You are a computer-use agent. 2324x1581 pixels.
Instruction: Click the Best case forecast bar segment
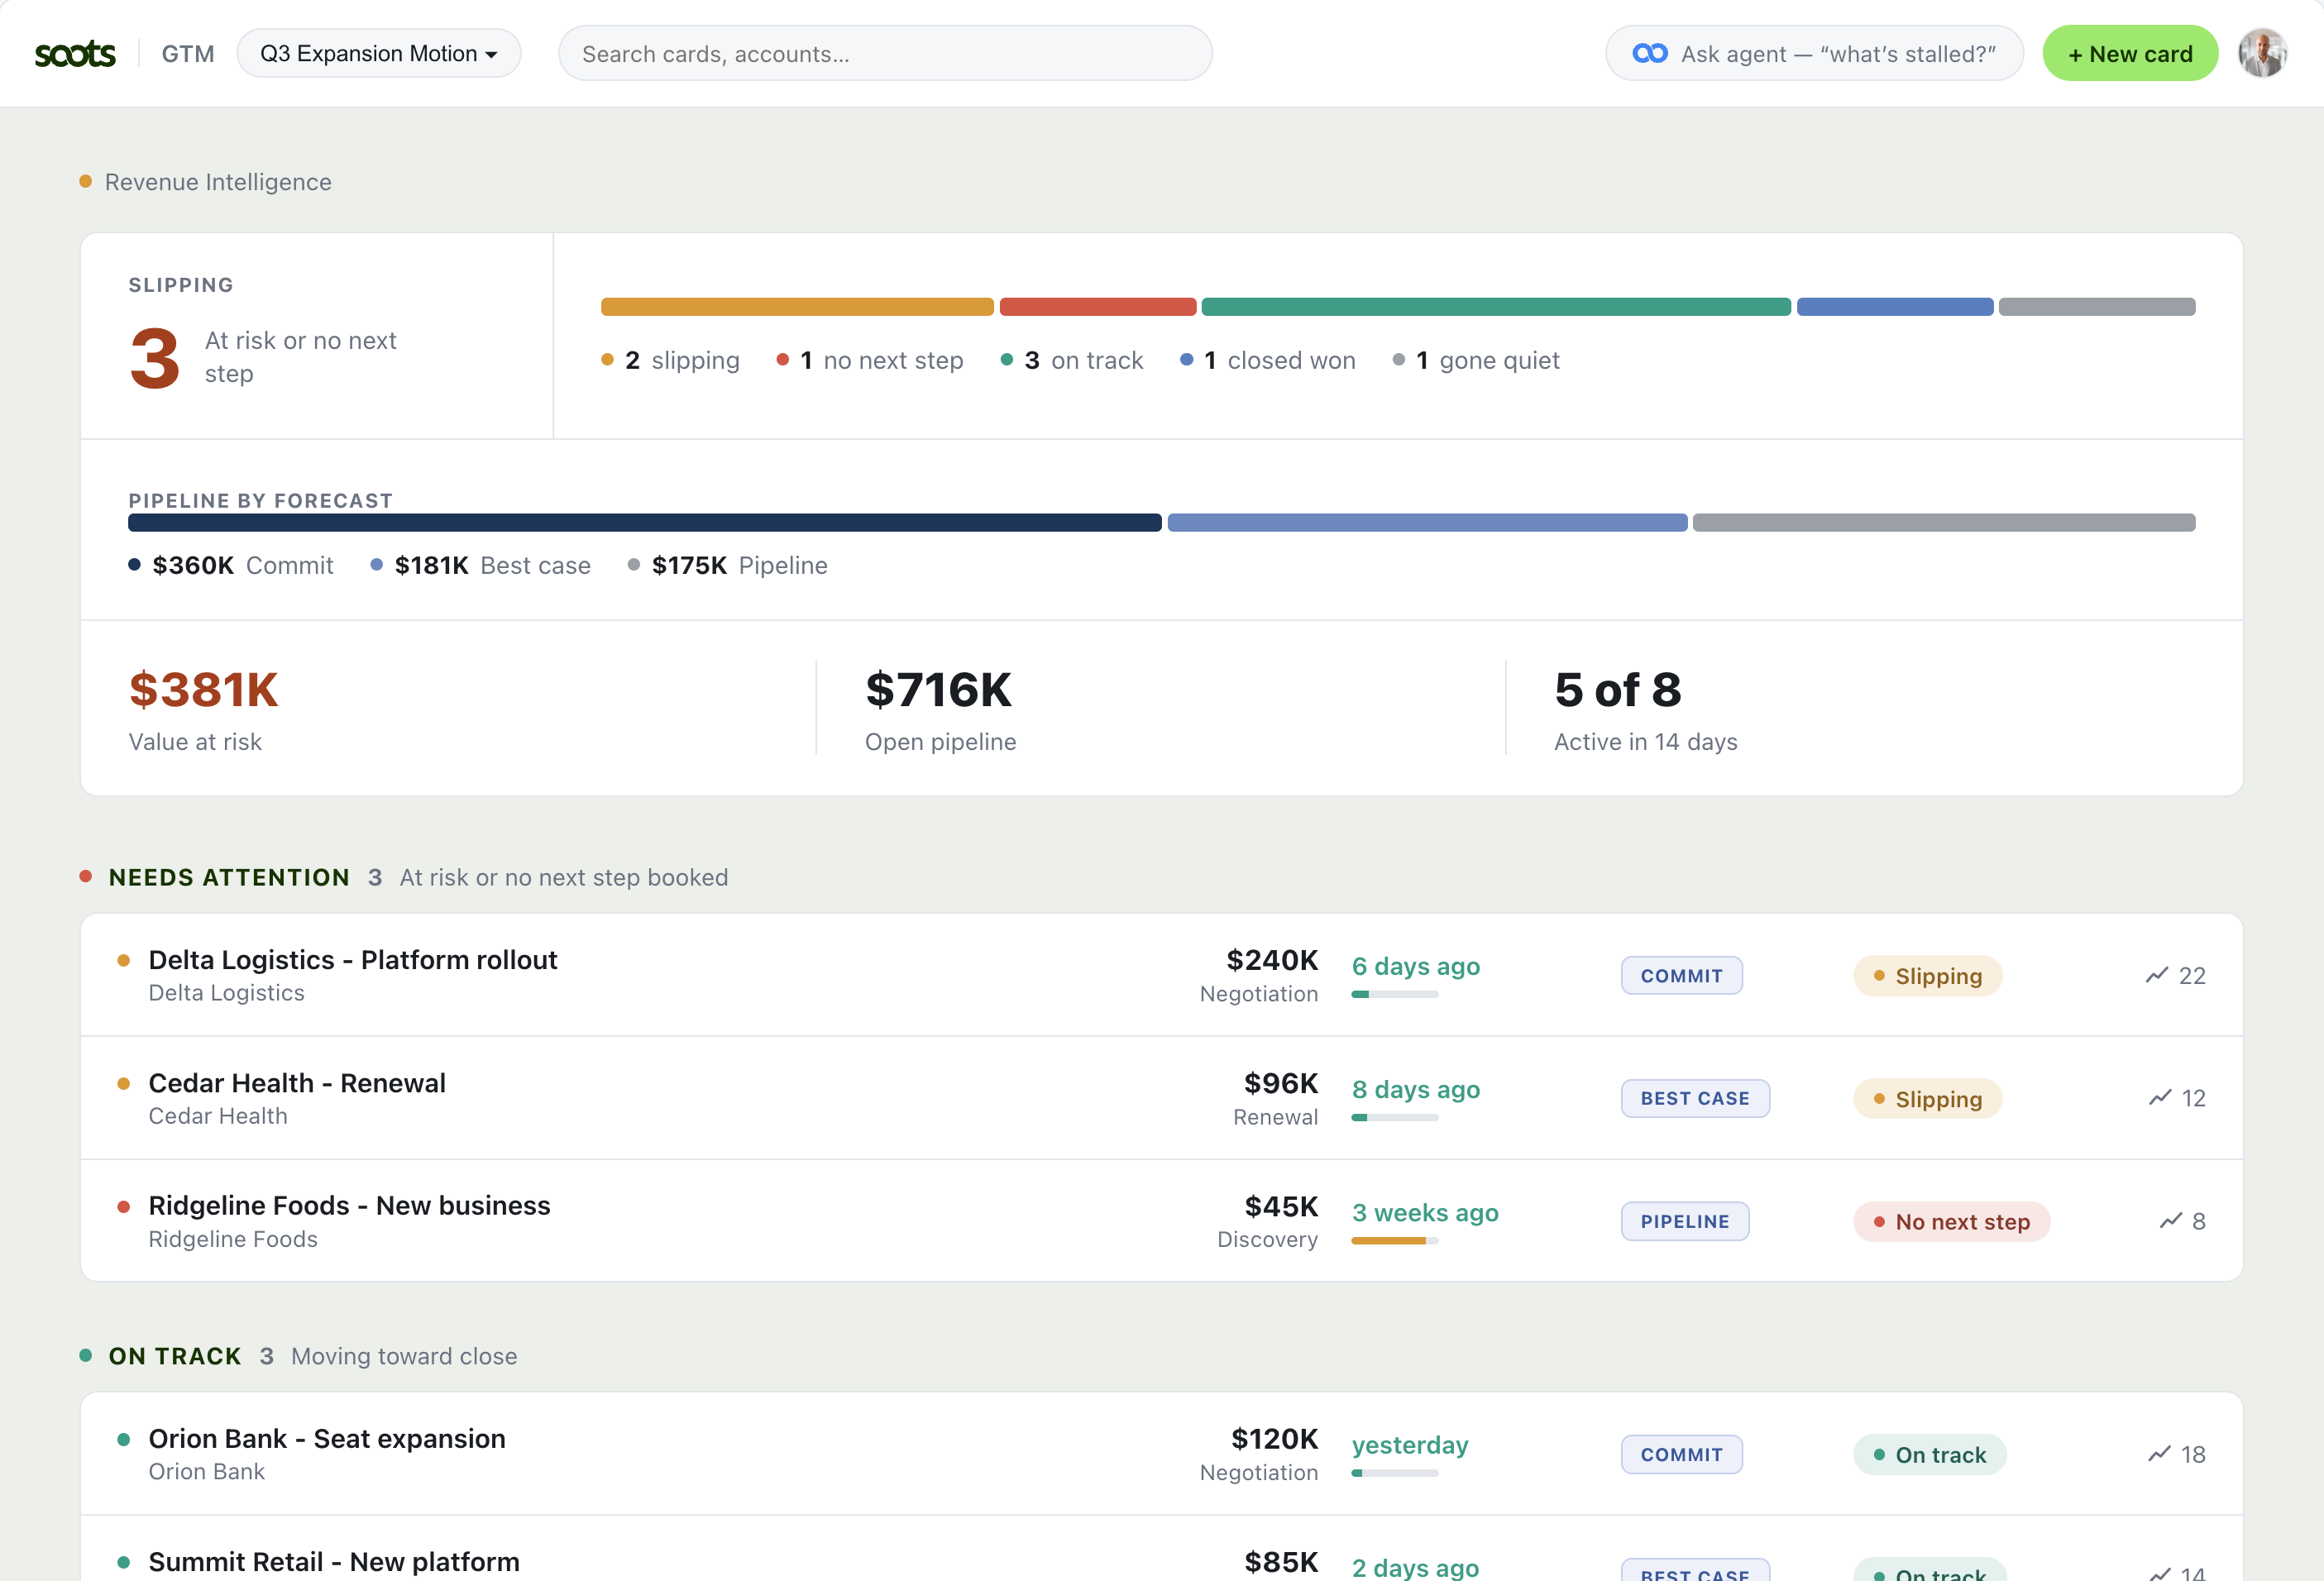coord(1427,523)
